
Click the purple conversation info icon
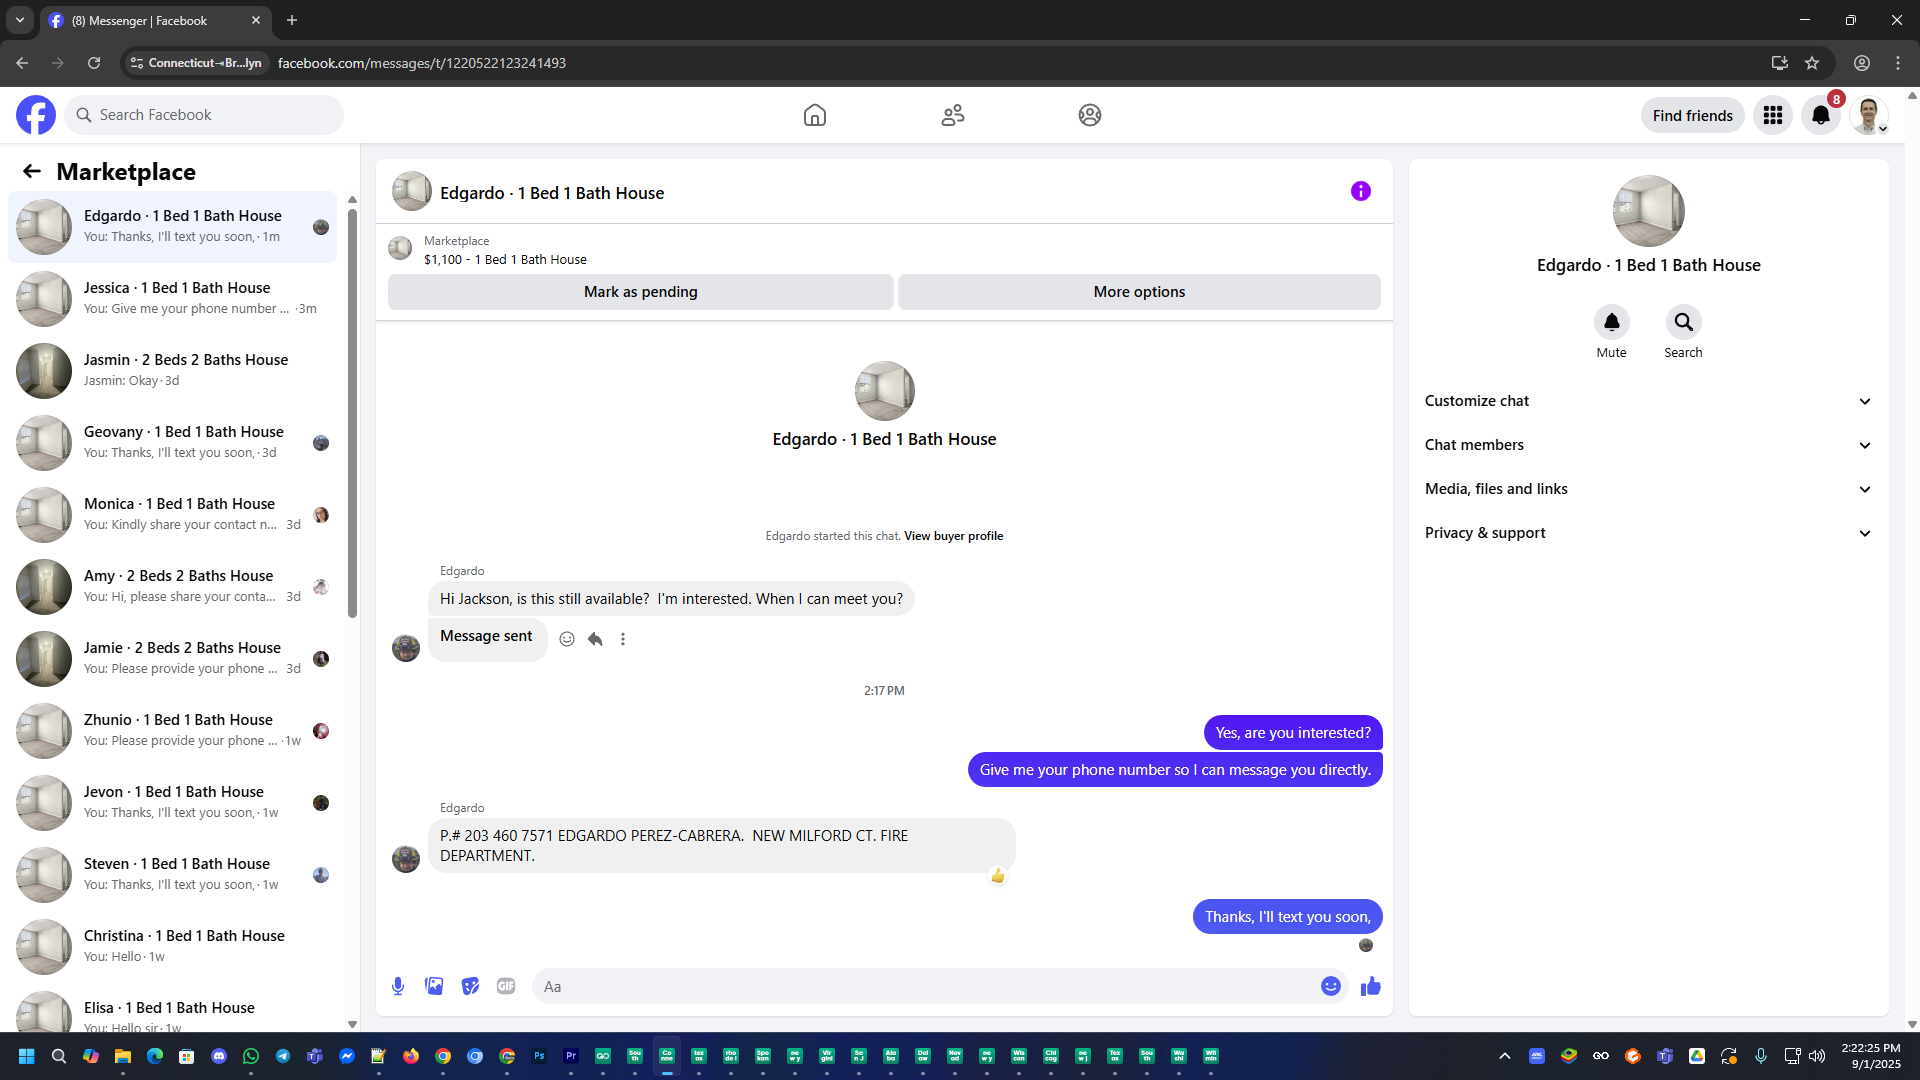1360,191
